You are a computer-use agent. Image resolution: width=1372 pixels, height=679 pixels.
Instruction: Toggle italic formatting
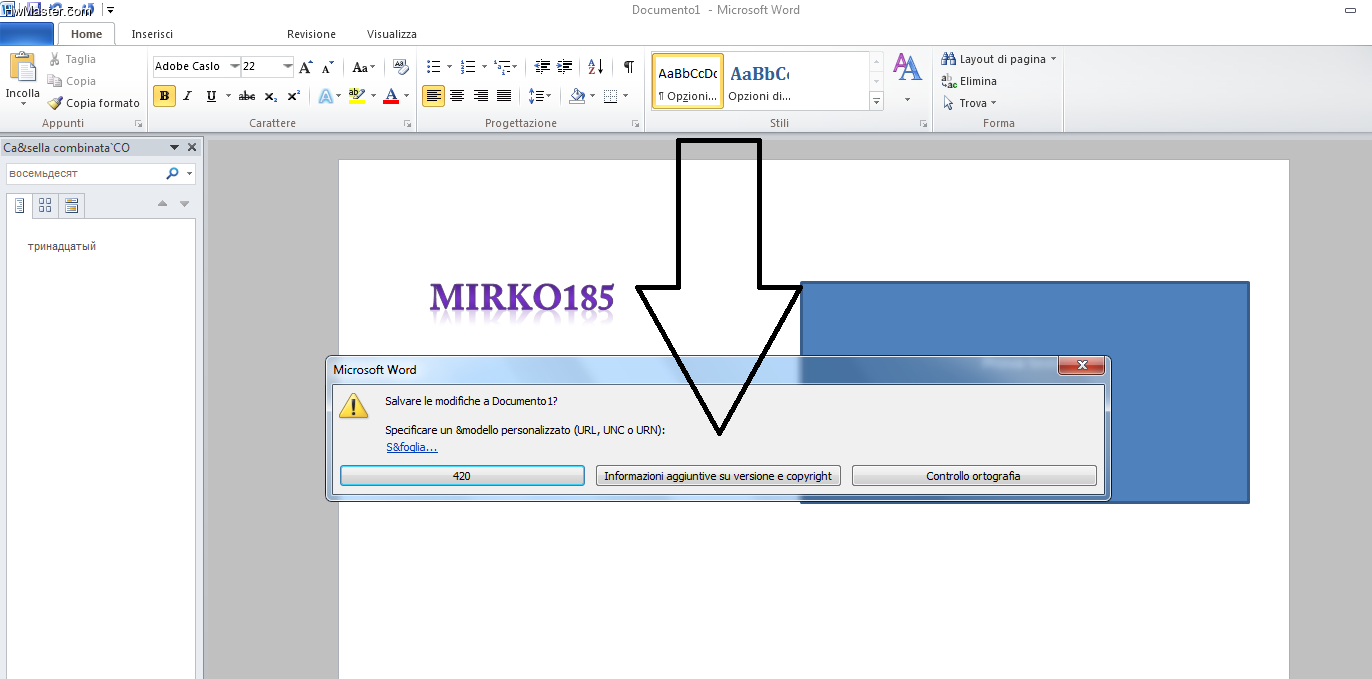[x=187, y=96]
